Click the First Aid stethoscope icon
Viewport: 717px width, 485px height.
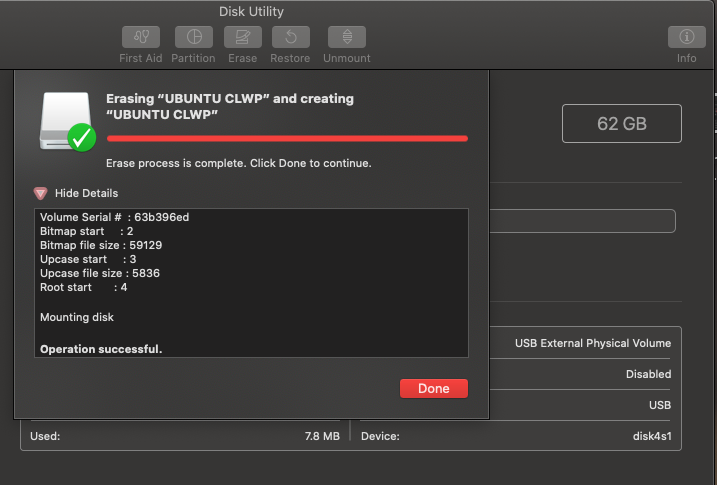(141, 37)
